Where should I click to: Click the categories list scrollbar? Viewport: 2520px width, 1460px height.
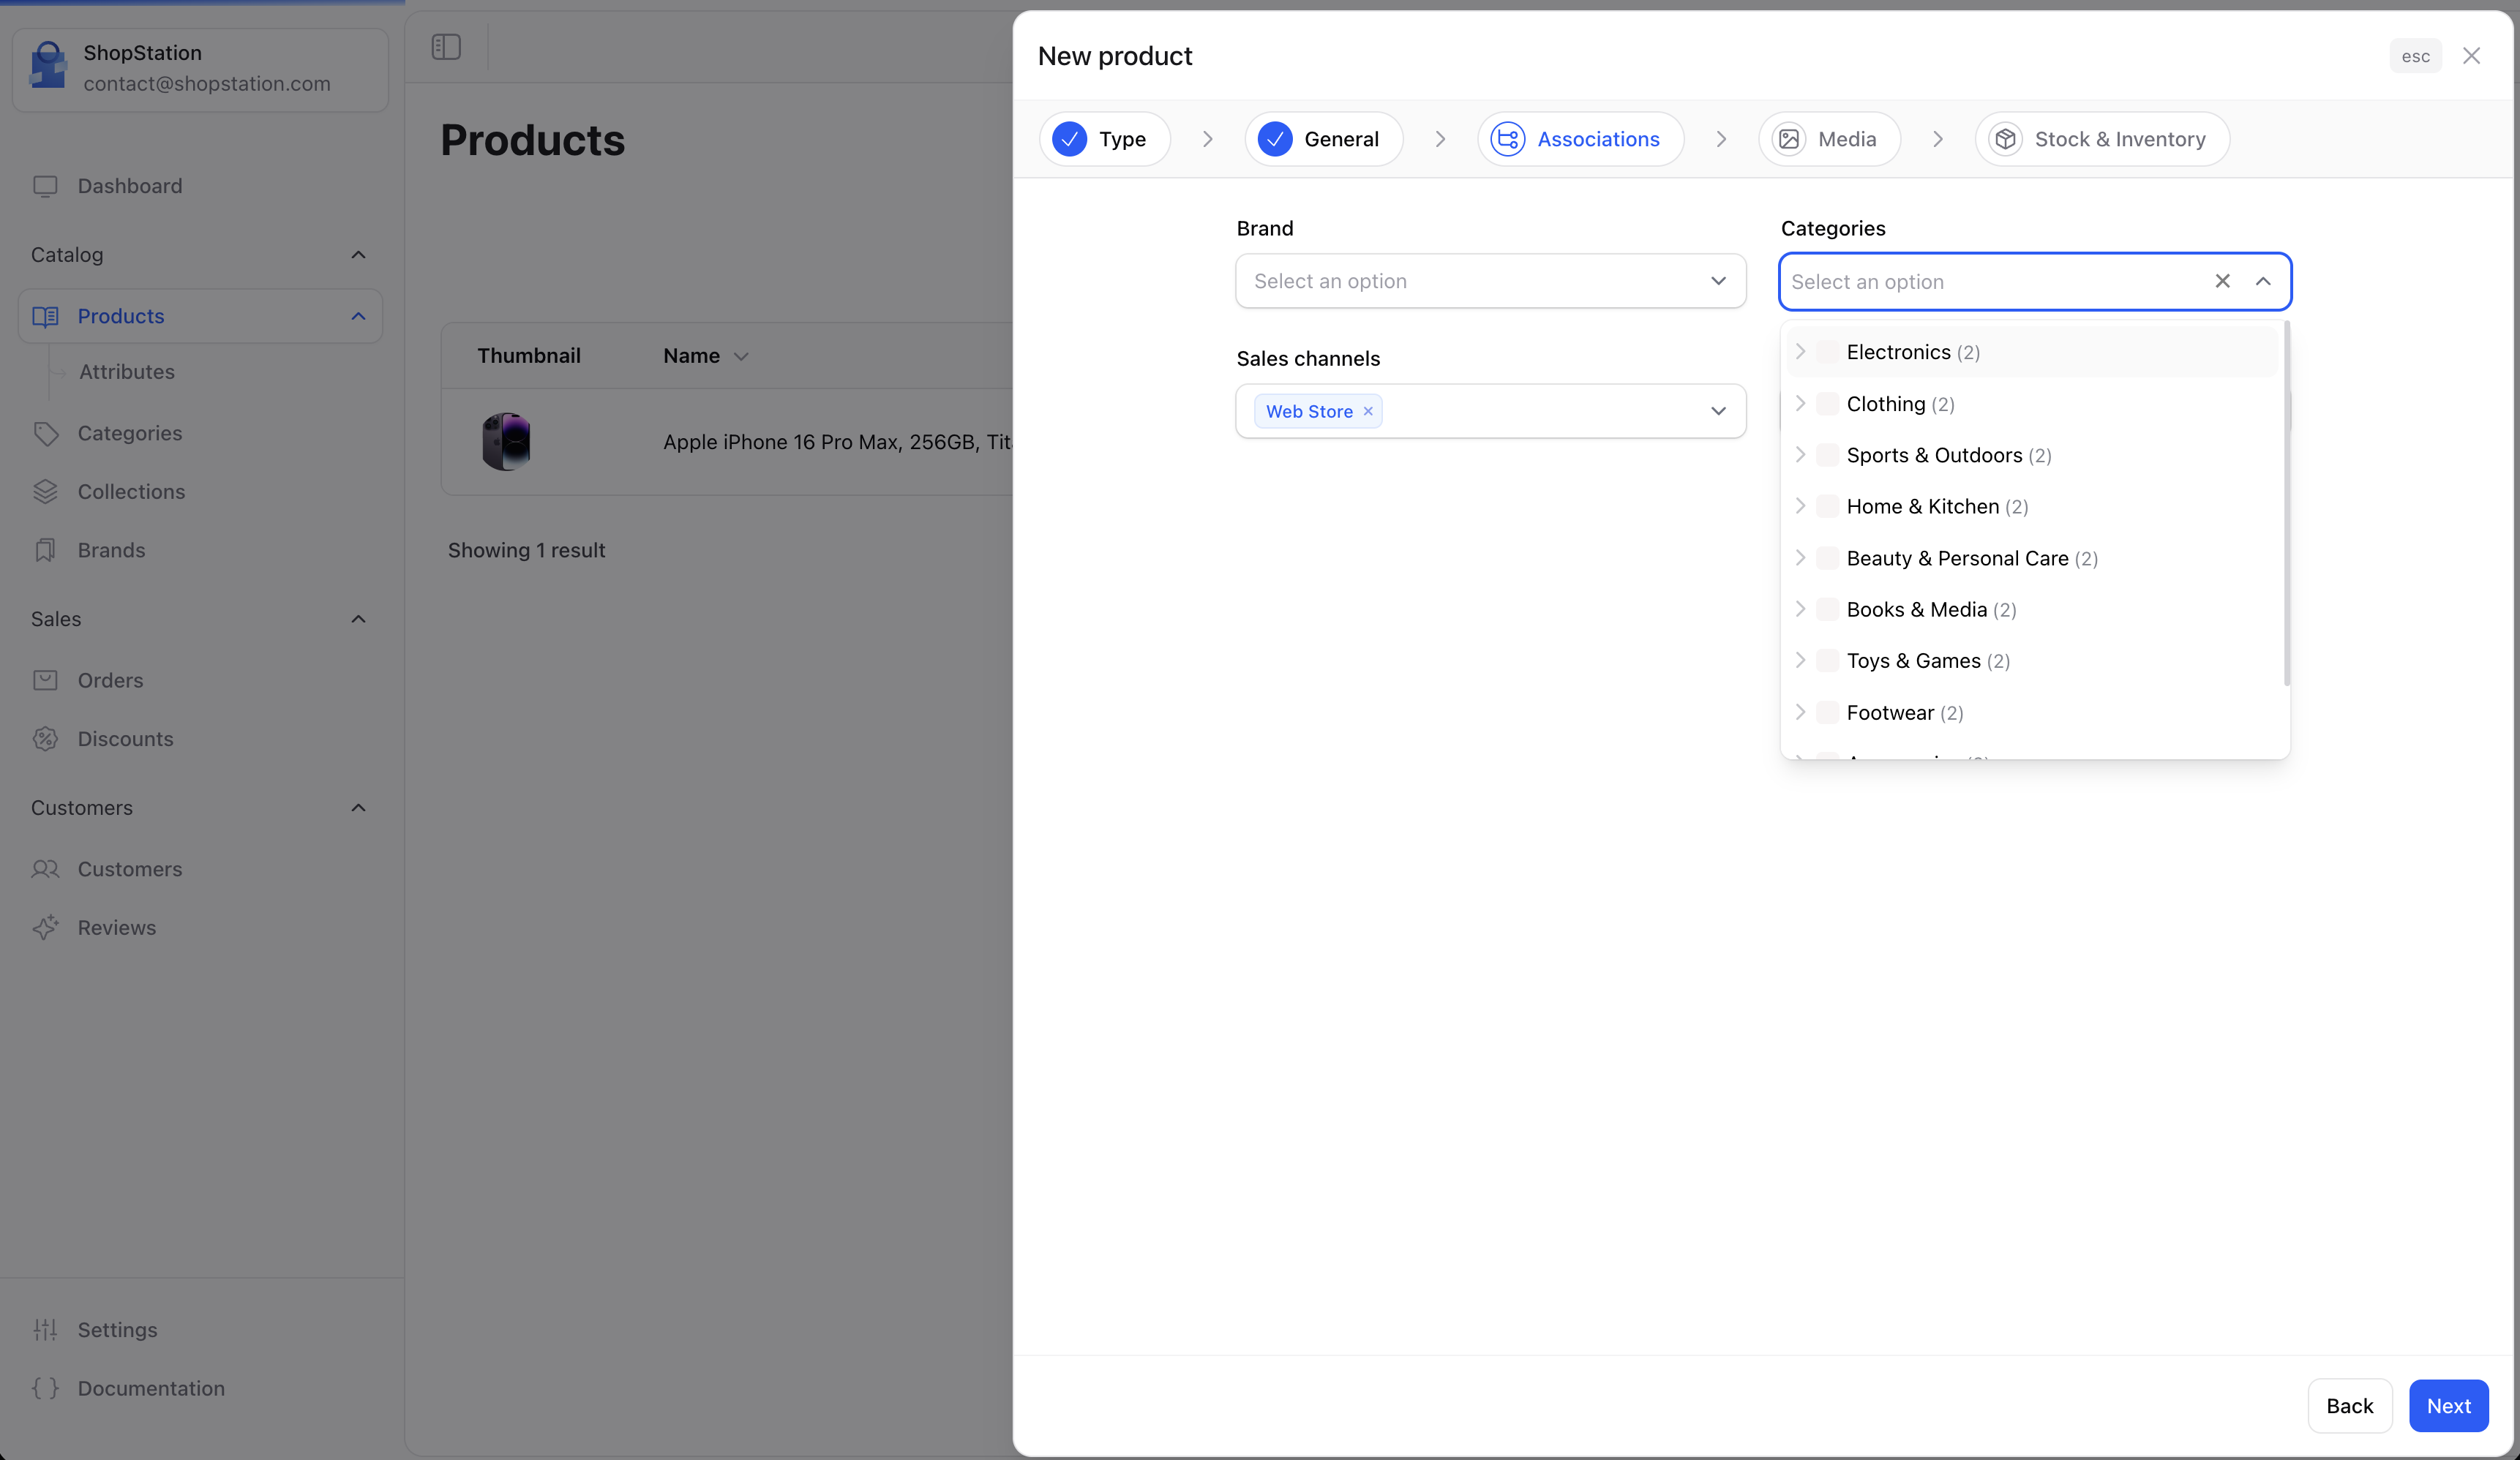click(2286, 504)
